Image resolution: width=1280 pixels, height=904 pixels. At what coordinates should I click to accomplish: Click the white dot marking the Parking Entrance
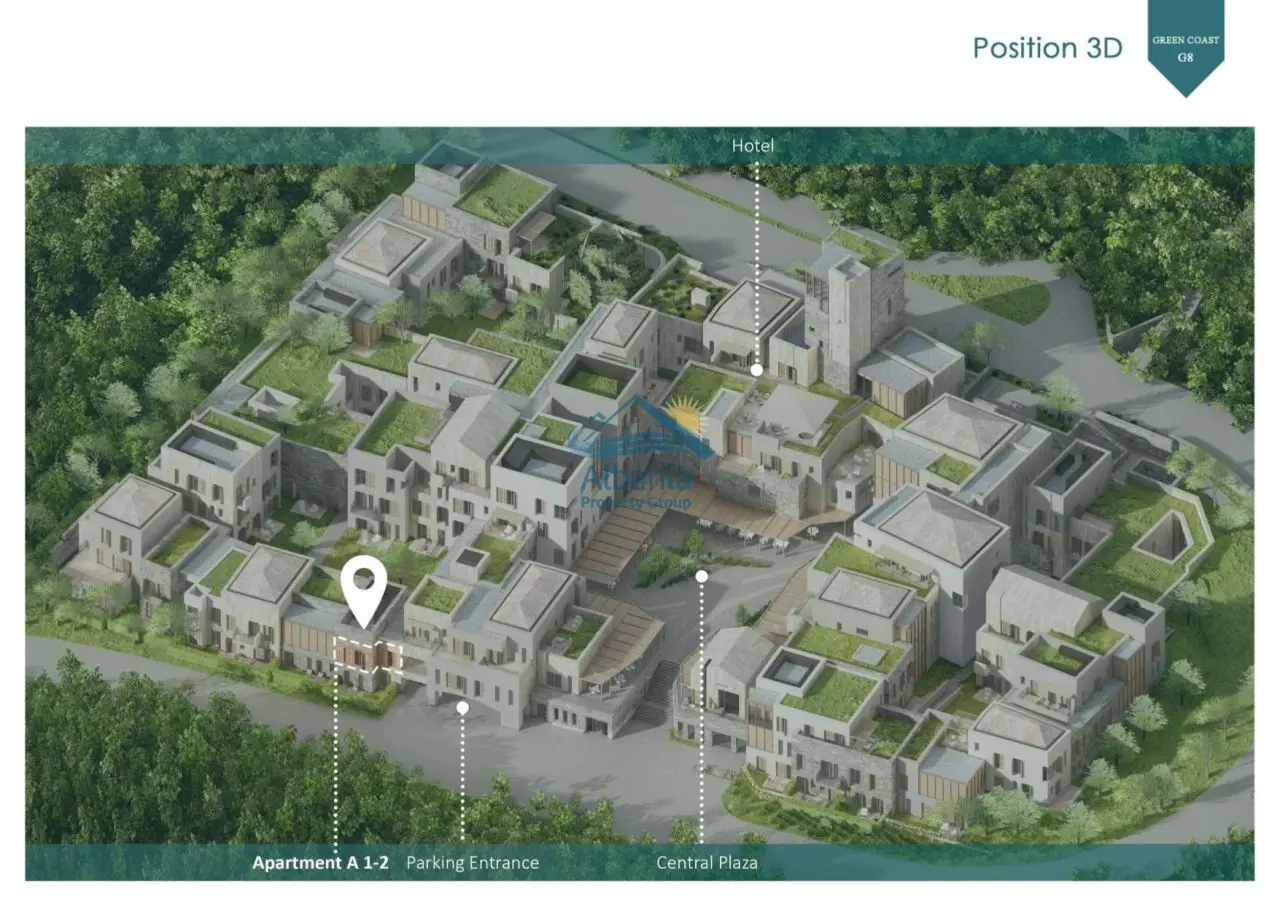coord(462,707)
